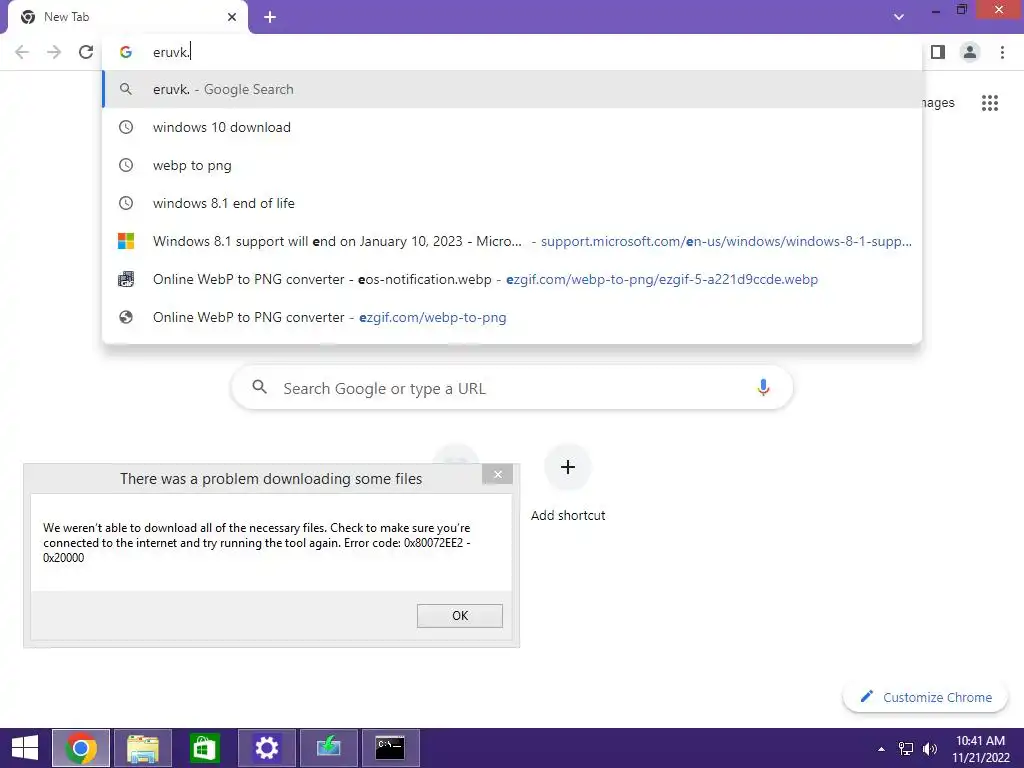Click the Chrome taskbar icon
This screenshot has width=1024, height=768.
pos(81,748)
